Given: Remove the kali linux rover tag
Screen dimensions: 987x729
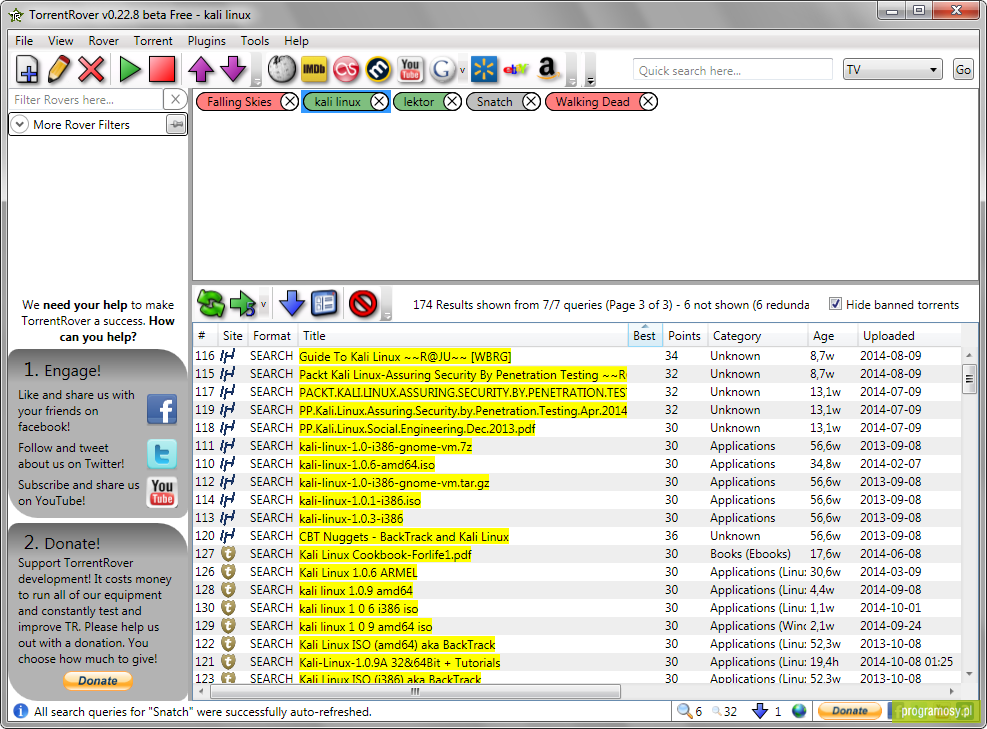Looking at the screenshot, I should [380, 101].
